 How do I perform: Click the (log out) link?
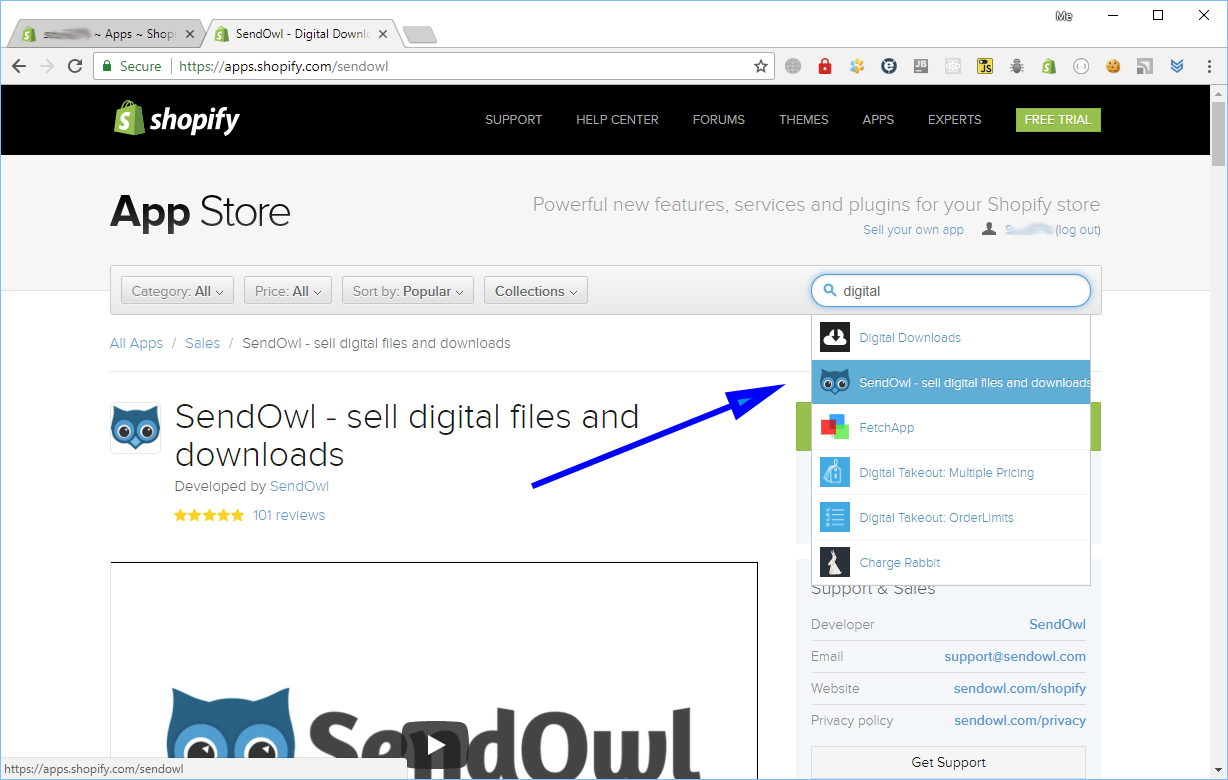click(x=1078, y=230)
